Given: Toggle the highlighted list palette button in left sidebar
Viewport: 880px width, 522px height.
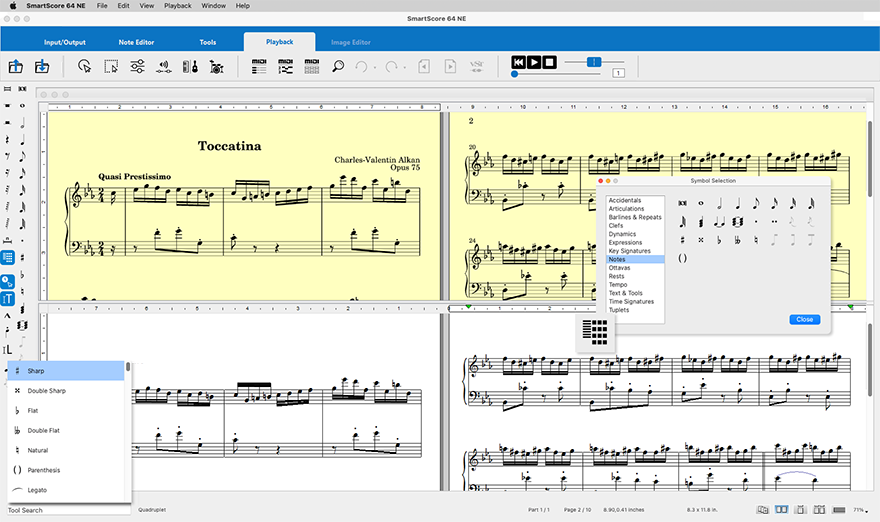Looking at the screenshot, I should pos(7,258).
